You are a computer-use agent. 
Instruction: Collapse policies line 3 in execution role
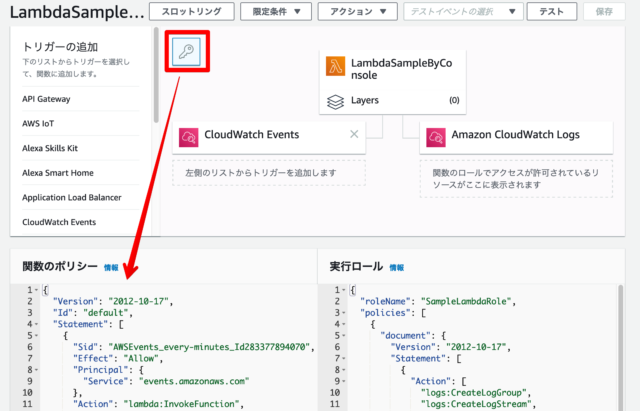(343, 313)
